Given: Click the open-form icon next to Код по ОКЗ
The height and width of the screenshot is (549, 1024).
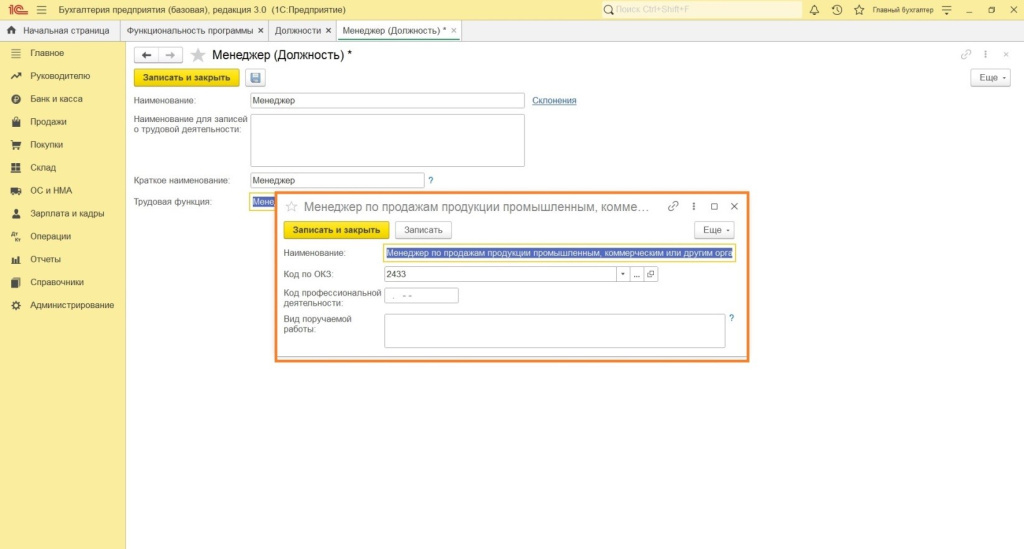Looking at the screenshot, I should (x=650, y=274).
